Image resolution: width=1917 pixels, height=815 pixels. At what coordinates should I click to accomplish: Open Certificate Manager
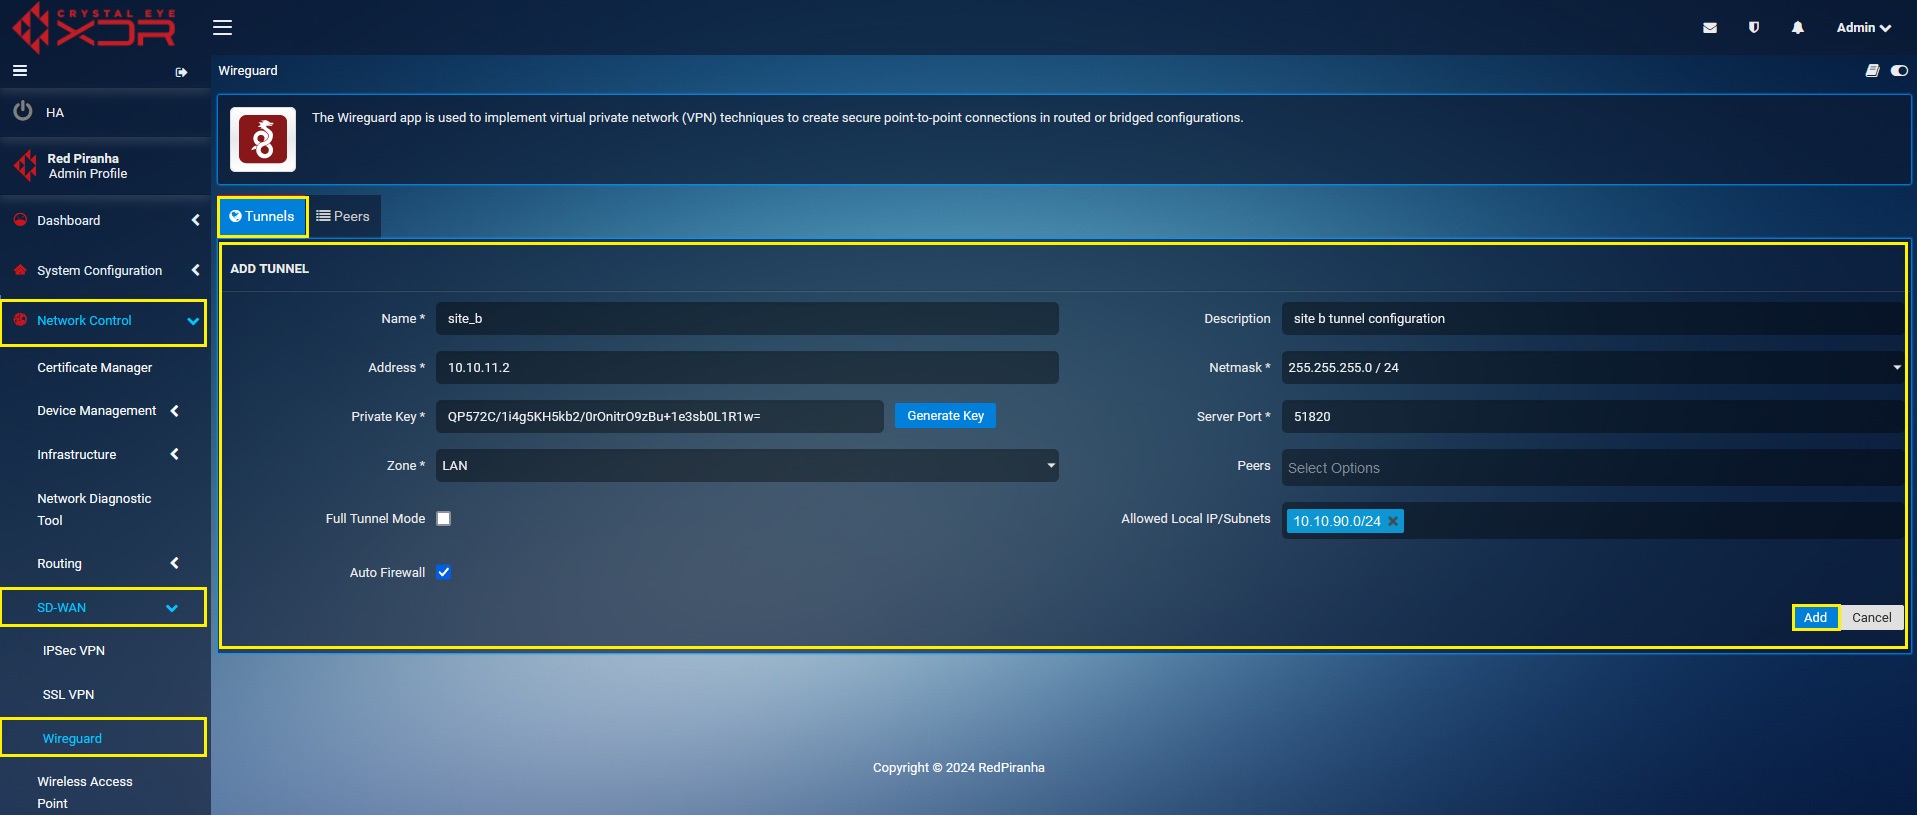coord(95,368)
